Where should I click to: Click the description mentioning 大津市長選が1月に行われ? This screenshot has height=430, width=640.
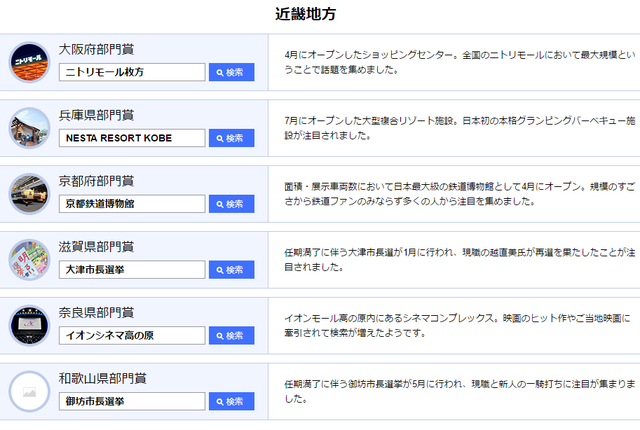460,259
